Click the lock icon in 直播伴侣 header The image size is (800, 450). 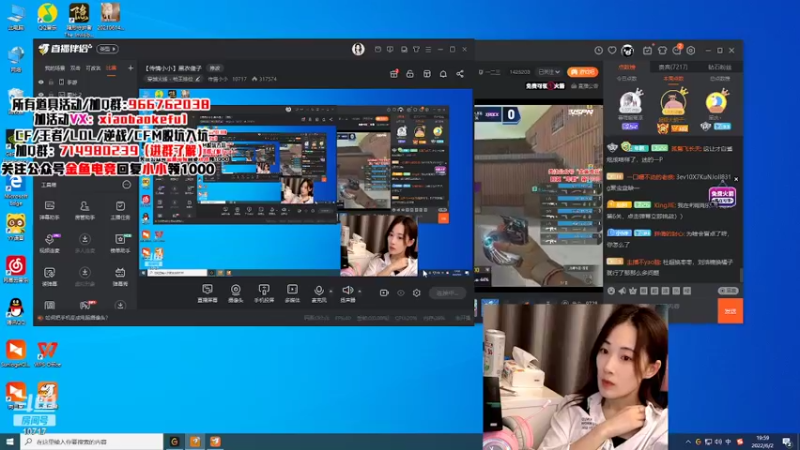[x=410, y=74]
